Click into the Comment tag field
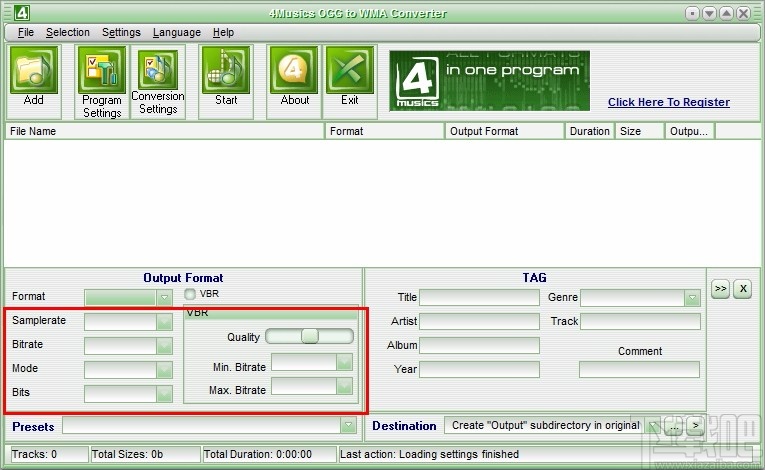The height and width of the screenshot is (470, 765). [639, 369]
